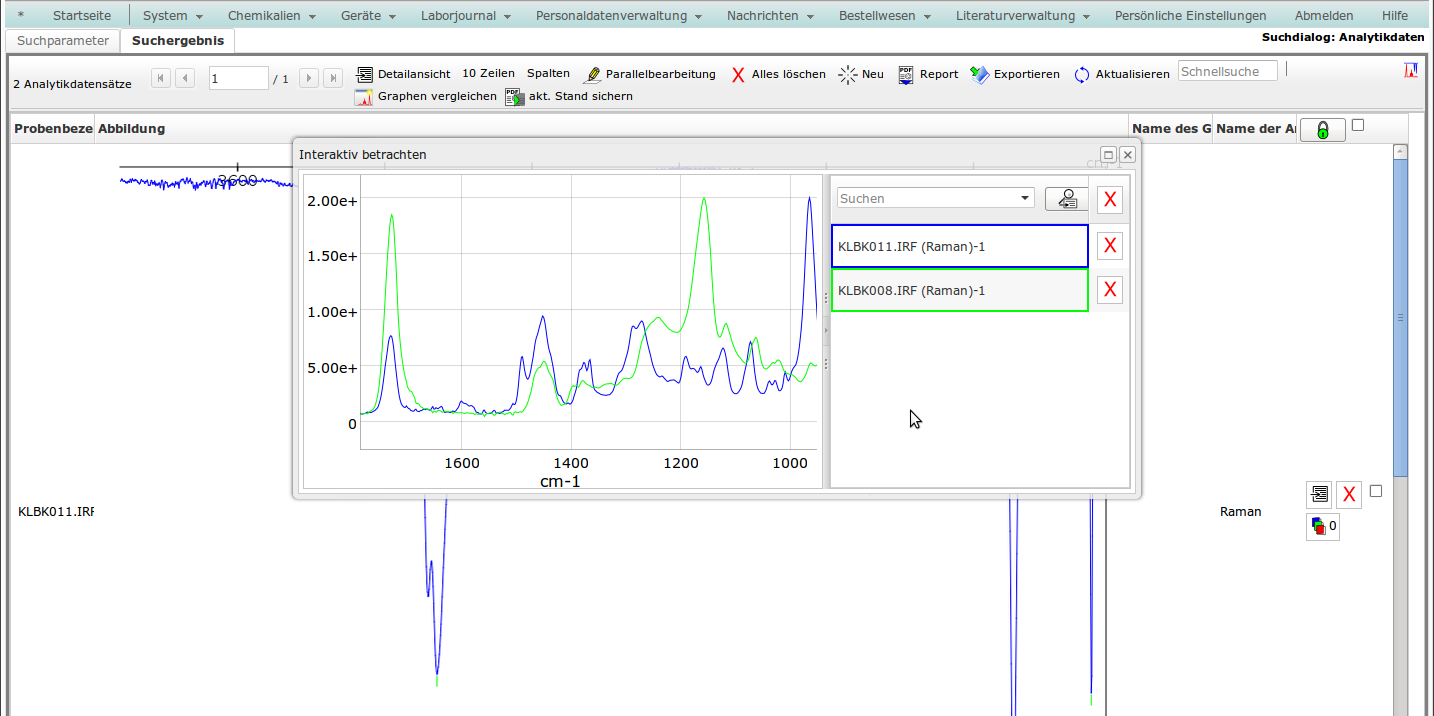Expand the Chemikalien menu

click(271, 16)
